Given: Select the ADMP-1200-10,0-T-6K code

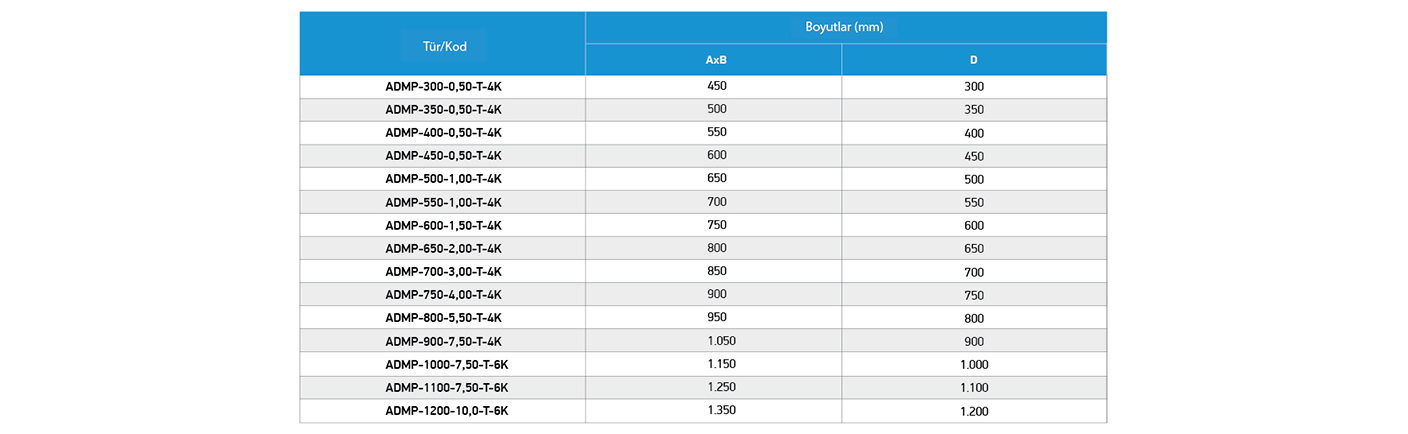Looking at the screenshot, I should click(447, 410).
